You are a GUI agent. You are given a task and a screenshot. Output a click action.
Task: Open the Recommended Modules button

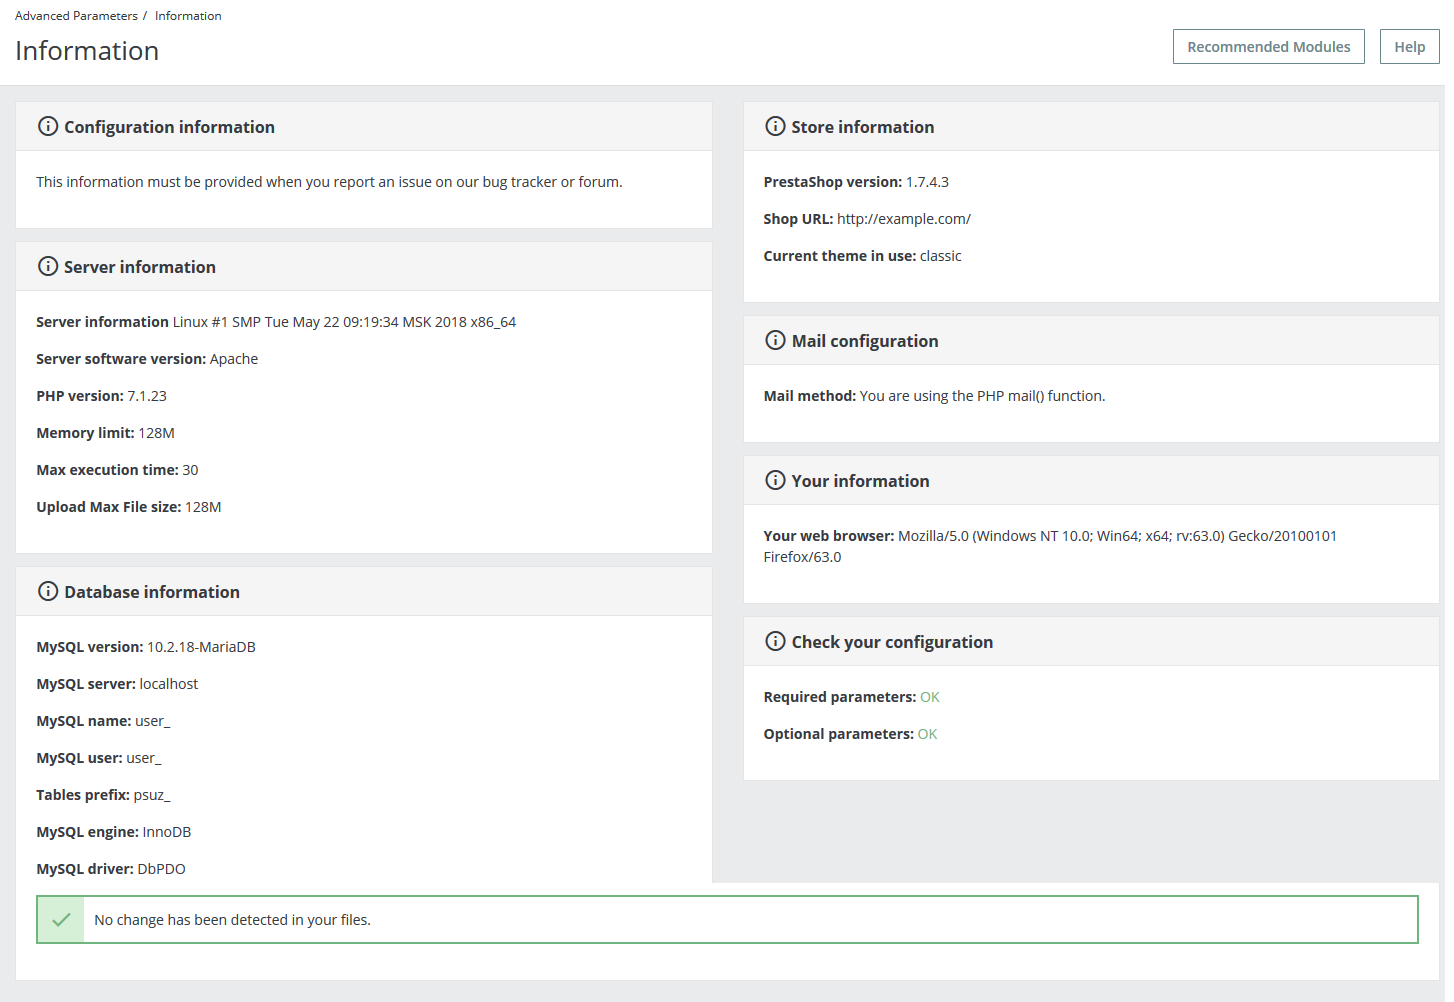click(x=1268, y=47)
